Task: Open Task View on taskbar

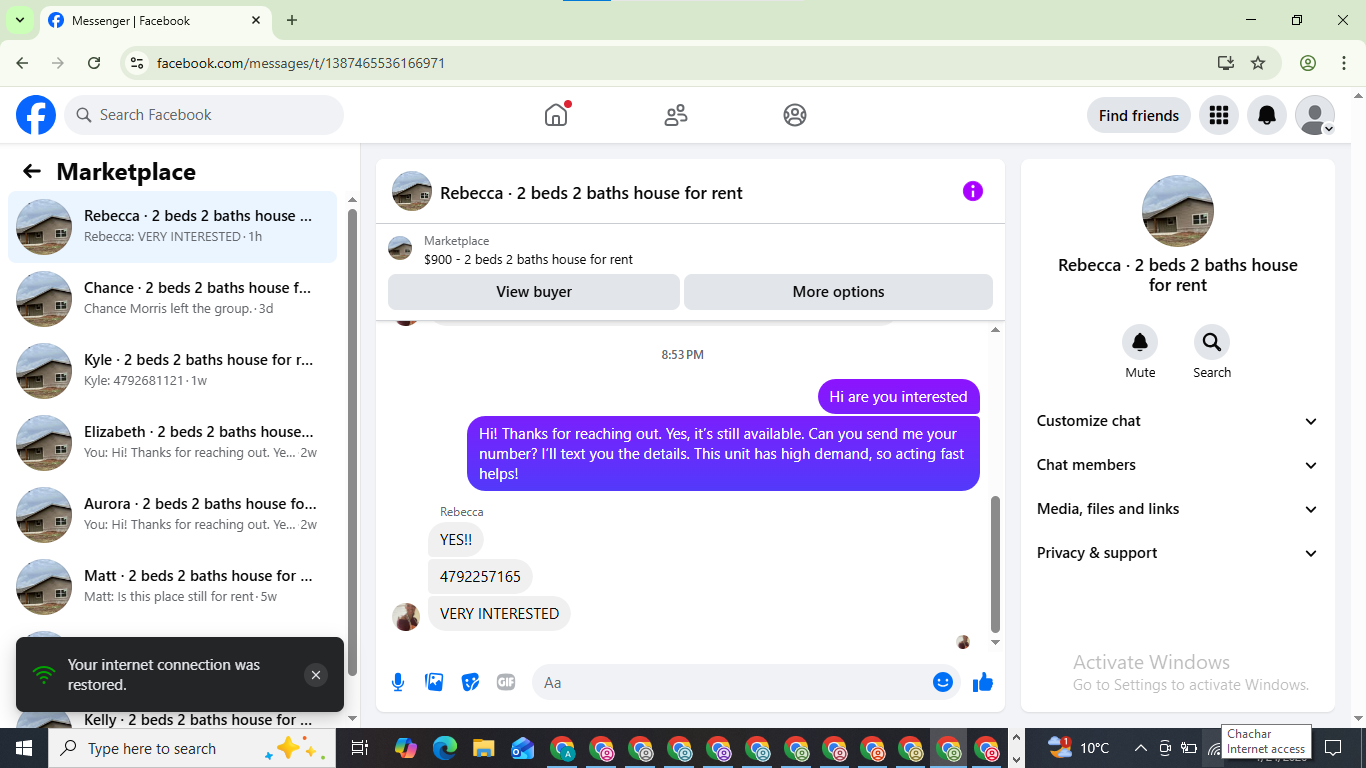Action: tap(360, 748)
